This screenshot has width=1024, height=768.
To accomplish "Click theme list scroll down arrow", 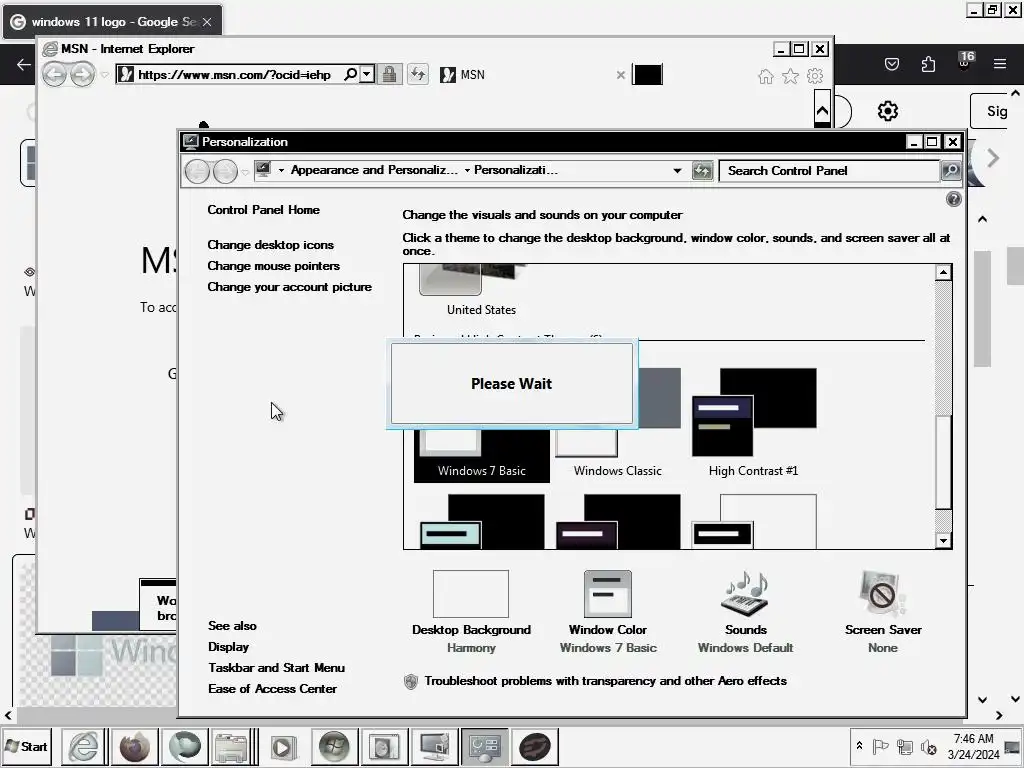I will click(943, 540).
